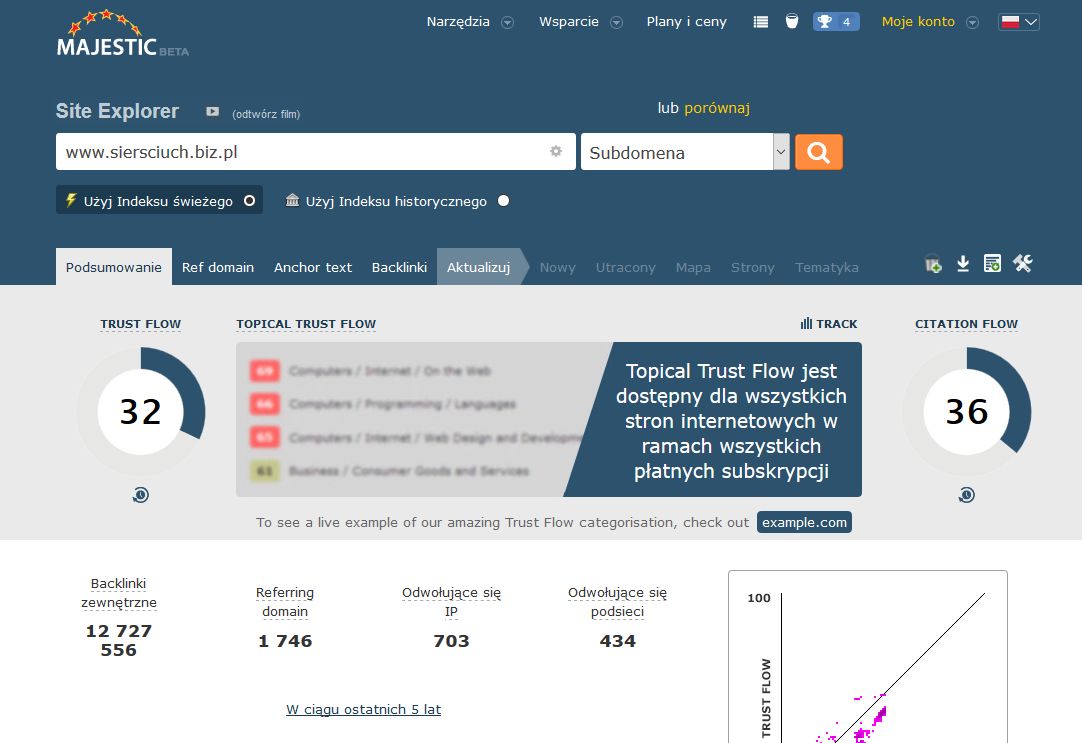Open the list icon in top navigation
Image resolution: width=1082 pixels, height=743 pixels.
tap(760, 22)
